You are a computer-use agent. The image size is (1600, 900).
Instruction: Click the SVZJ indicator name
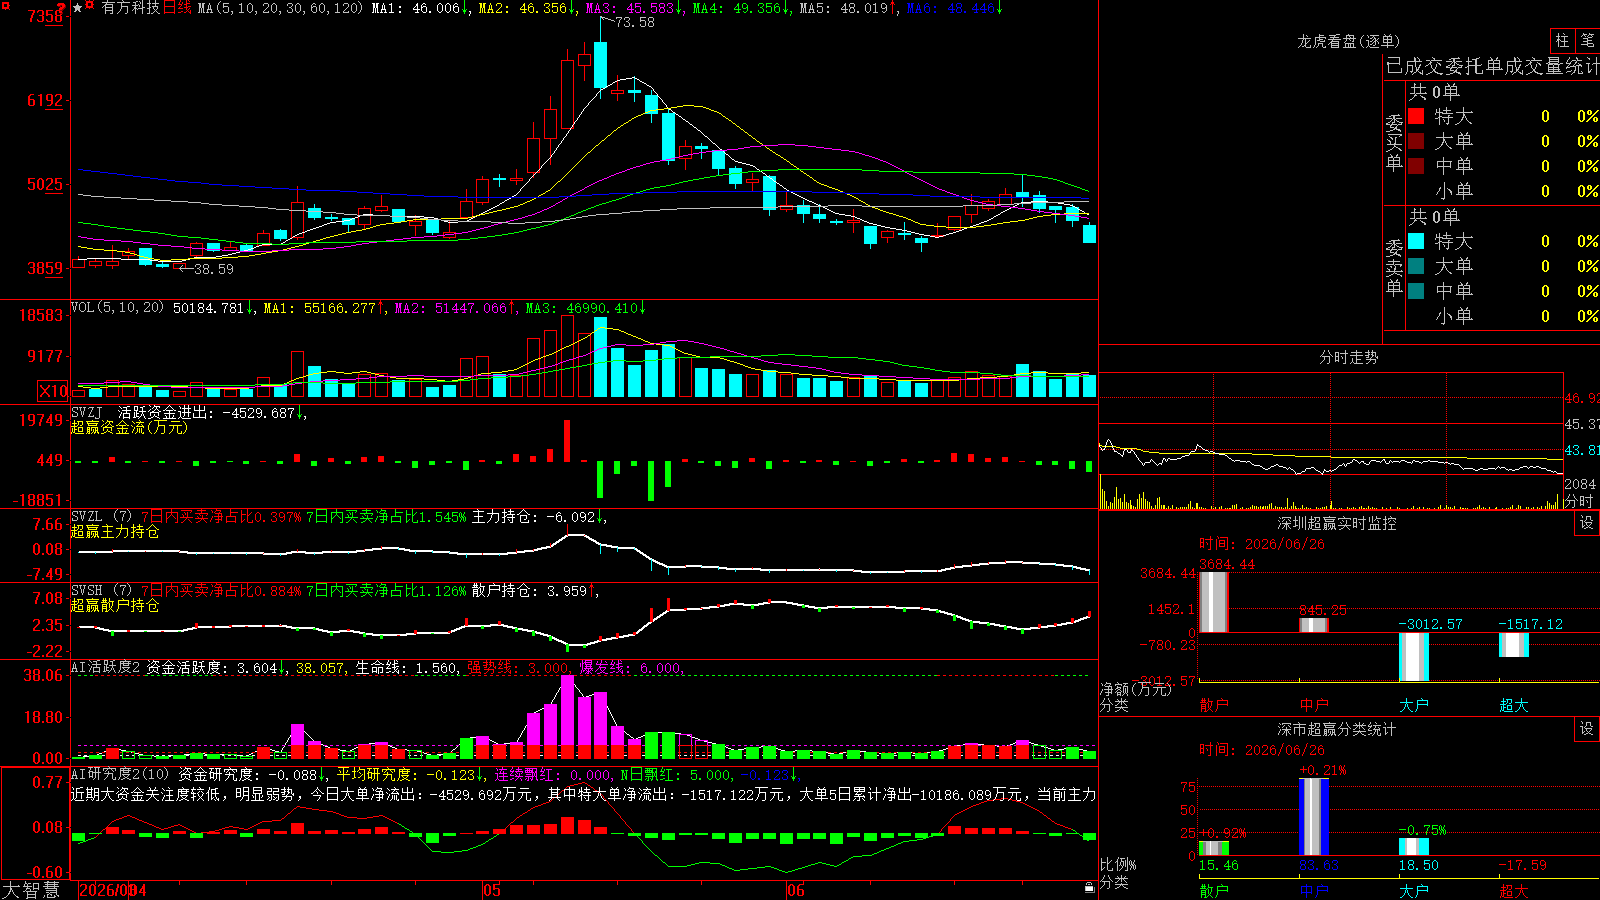(x=87, y=412)
